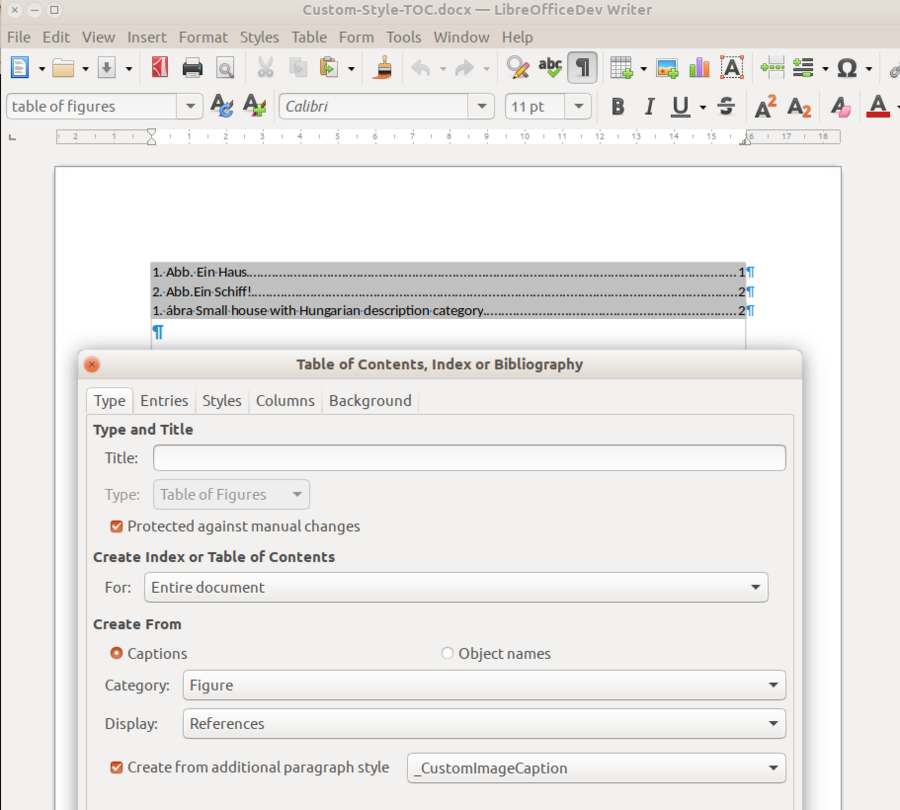Open the For dropdown showing Entire document

[x=456, y=587]
